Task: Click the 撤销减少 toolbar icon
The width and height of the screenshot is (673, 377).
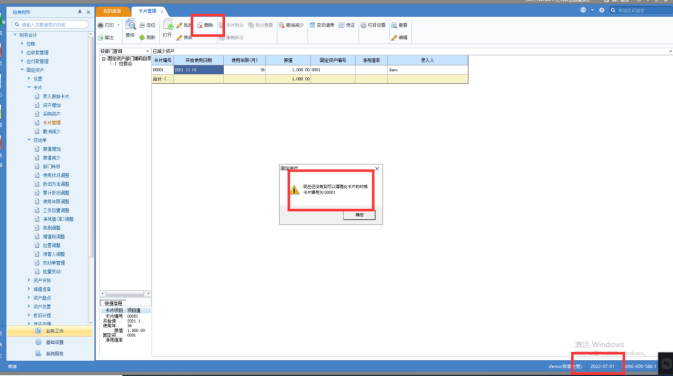Action: coord(282,25)
